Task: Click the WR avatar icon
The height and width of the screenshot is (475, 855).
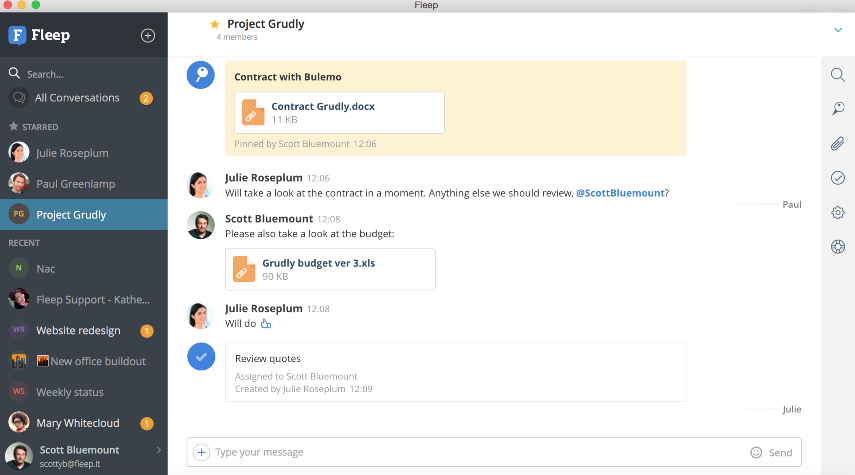Action: 19,329
